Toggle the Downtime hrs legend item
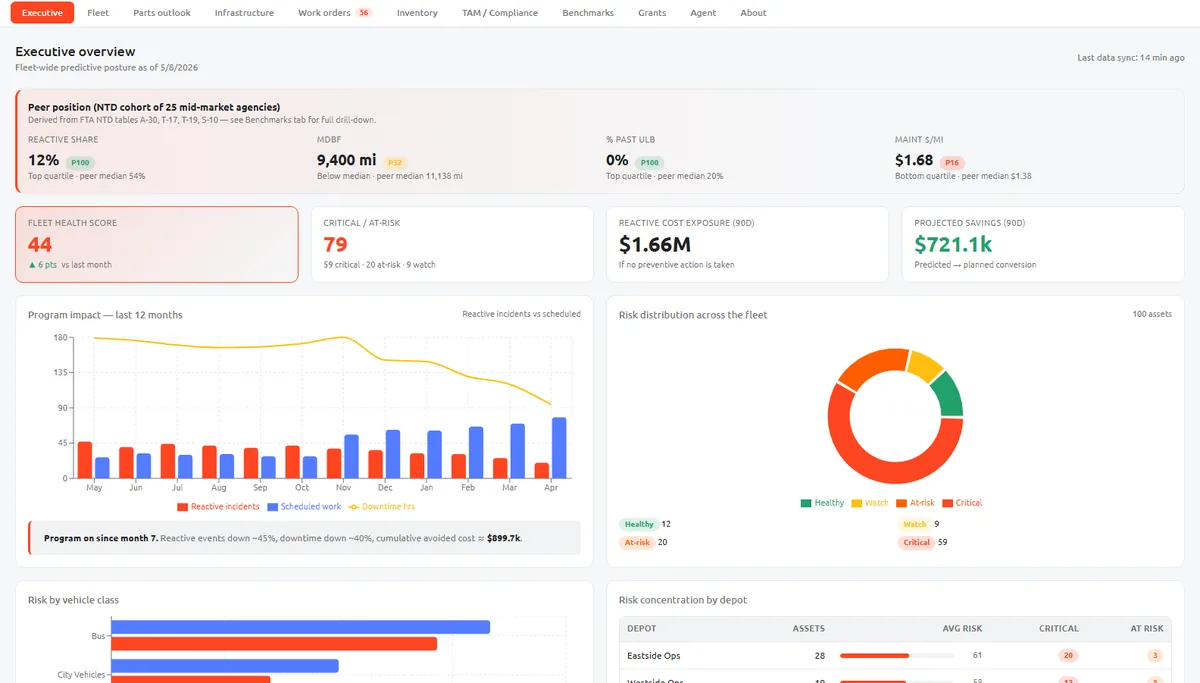This screenshot has height=683, width=1200. 382,507
